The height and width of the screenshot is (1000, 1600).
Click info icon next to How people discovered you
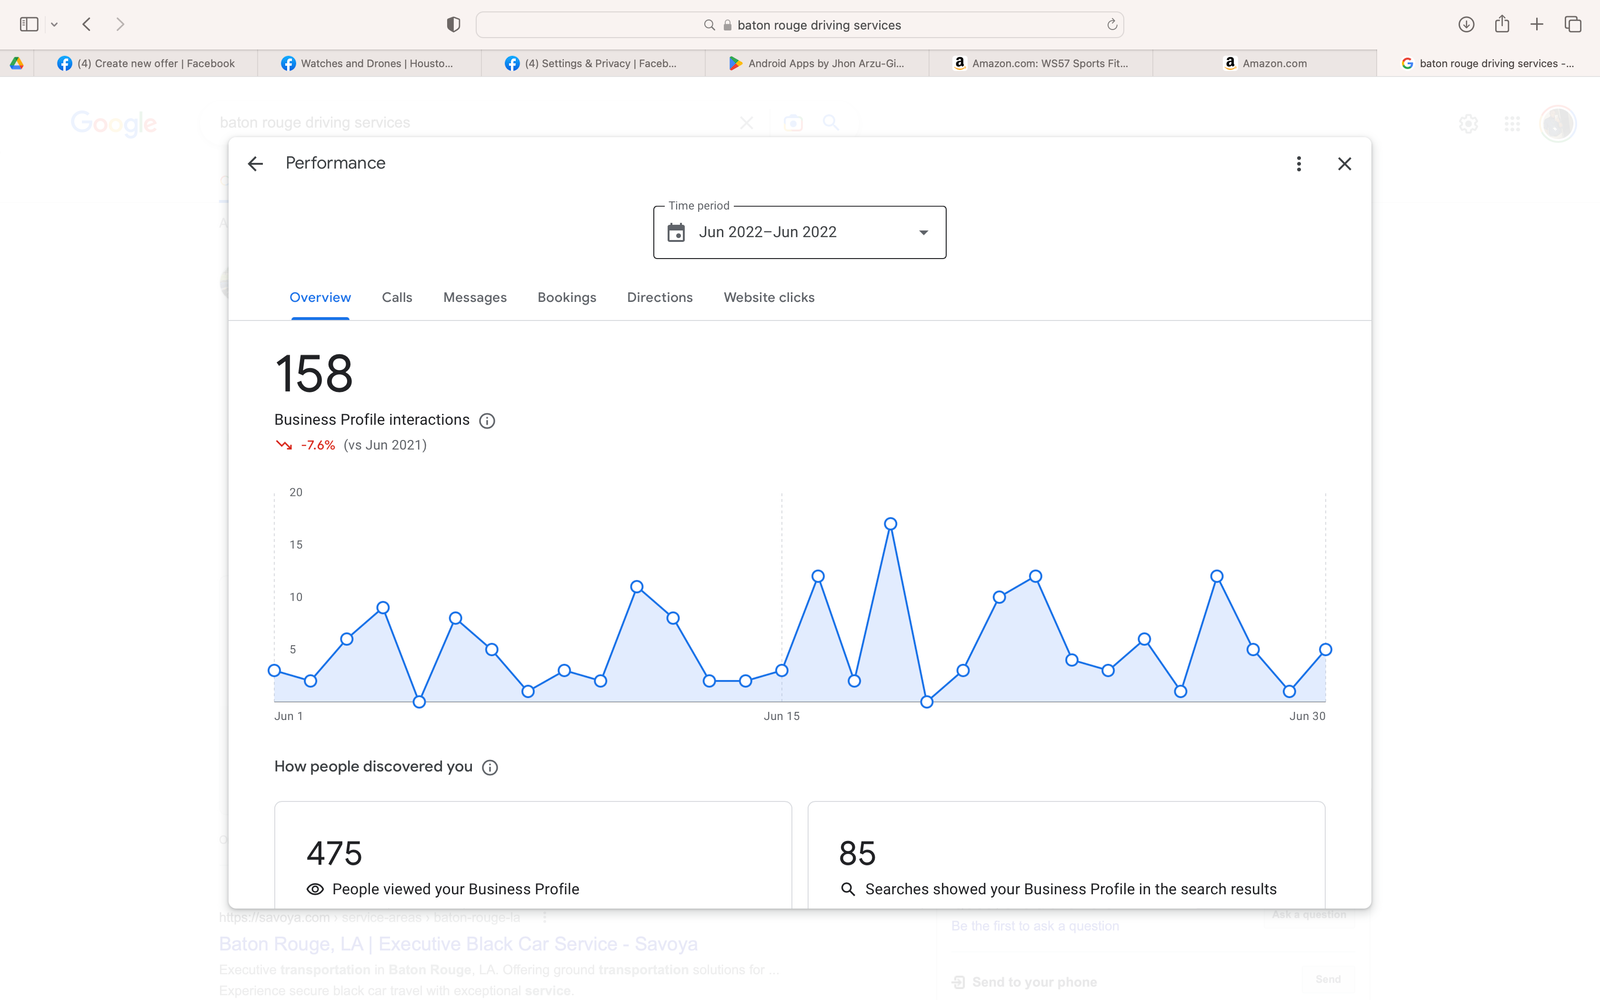tap(490, 768)
